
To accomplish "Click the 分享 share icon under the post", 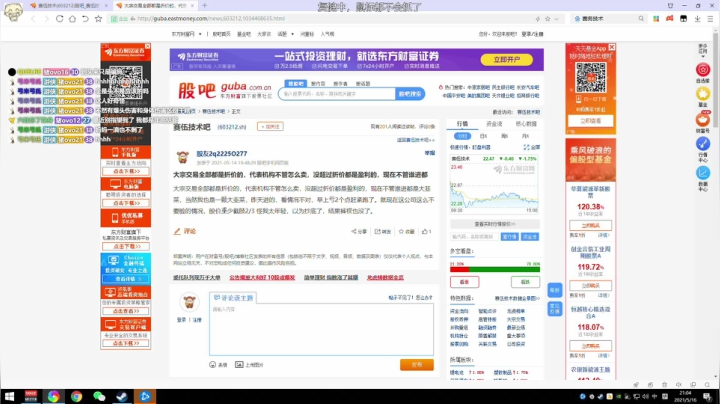I will coord(354,231).
